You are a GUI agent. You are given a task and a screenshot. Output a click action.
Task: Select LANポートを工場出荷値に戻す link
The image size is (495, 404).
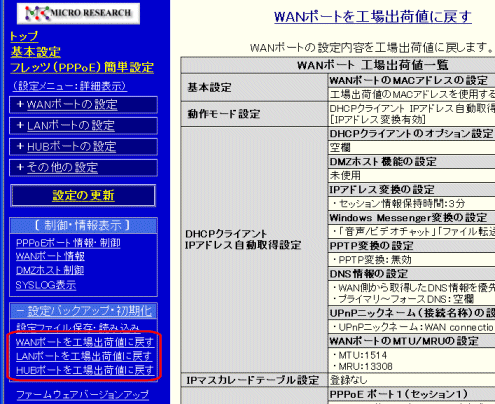pos(84,356)
